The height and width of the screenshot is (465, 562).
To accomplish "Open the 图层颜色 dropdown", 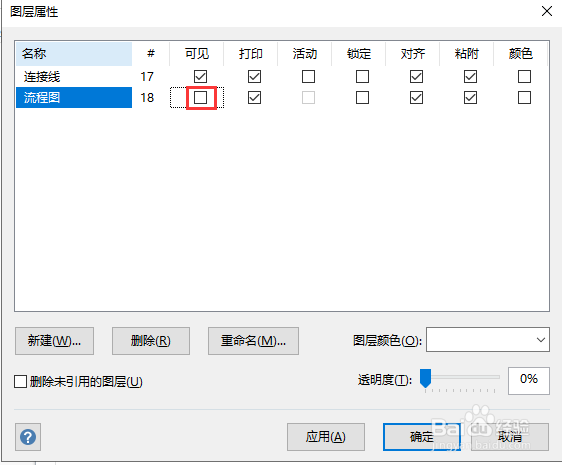I will [x=488, y=340].
